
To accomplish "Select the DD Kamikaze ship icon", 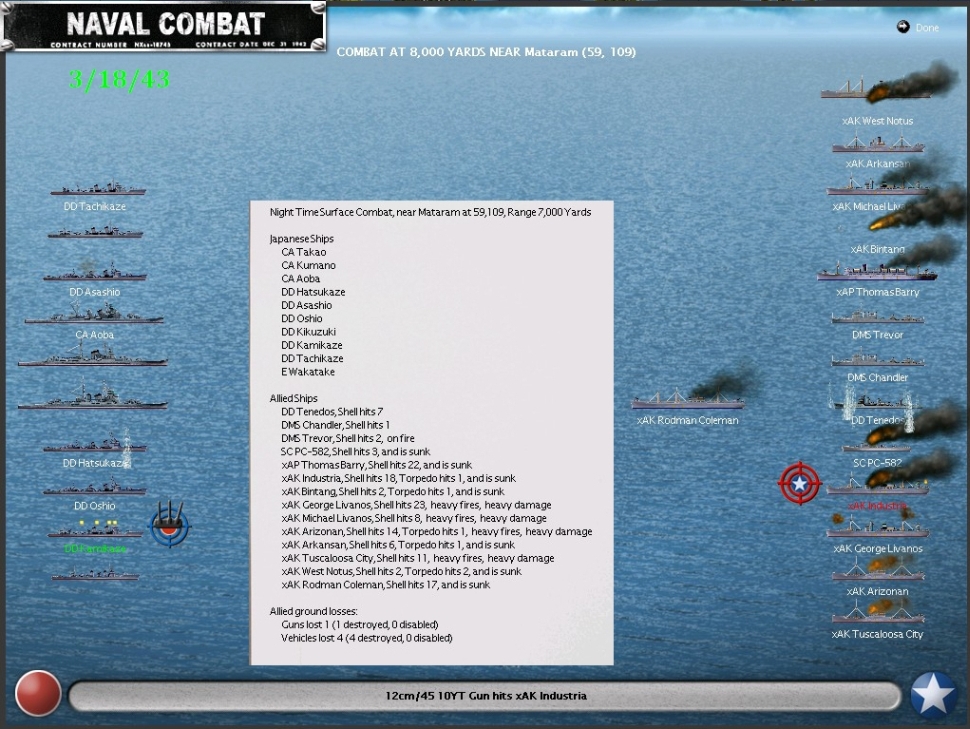I will coord(95,529).
